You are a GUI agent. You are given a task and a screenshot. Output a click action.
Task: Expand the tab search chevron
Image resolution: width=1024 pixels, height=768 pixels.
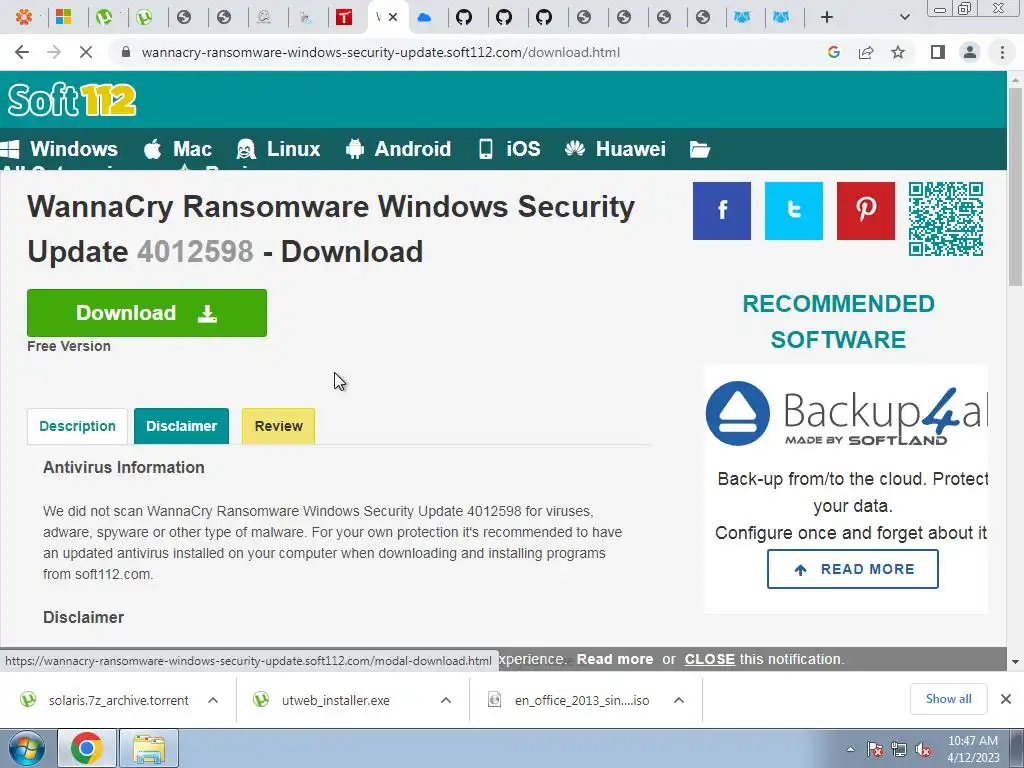(x=904, y=18)
